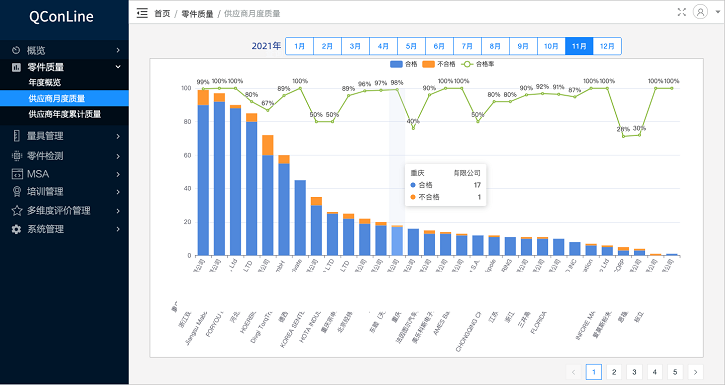Click the 量具管理 ruler icon
The image size is (725, 385).
coord(17,136)
